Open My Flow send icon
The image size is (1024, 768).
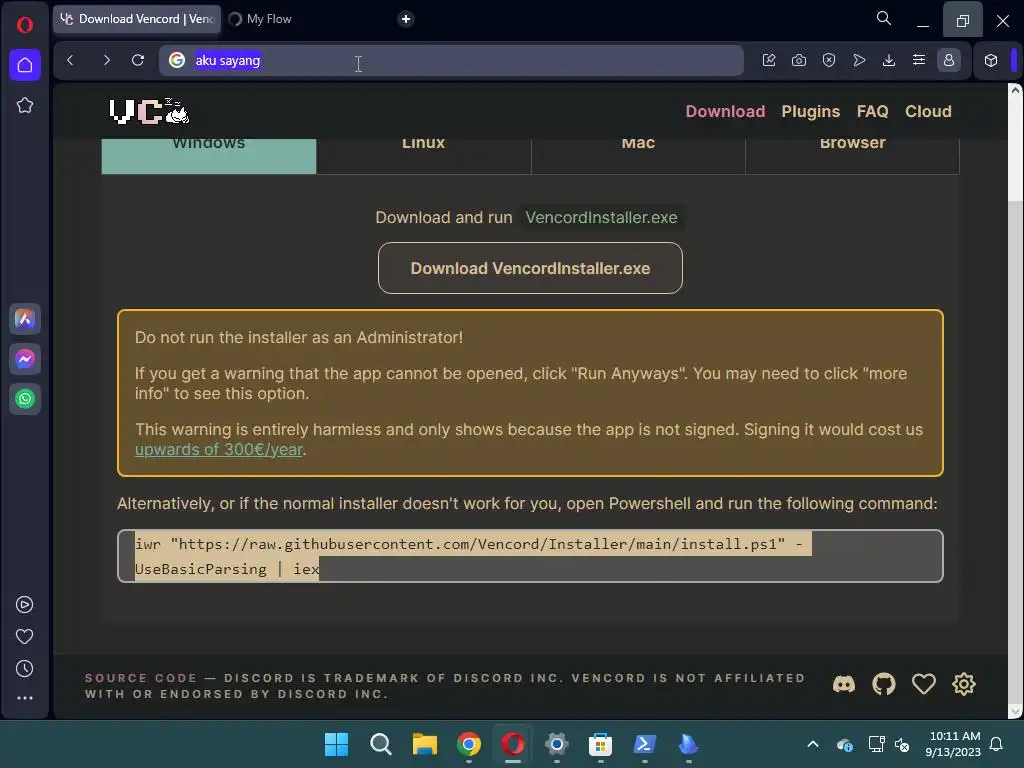point(859,60)
